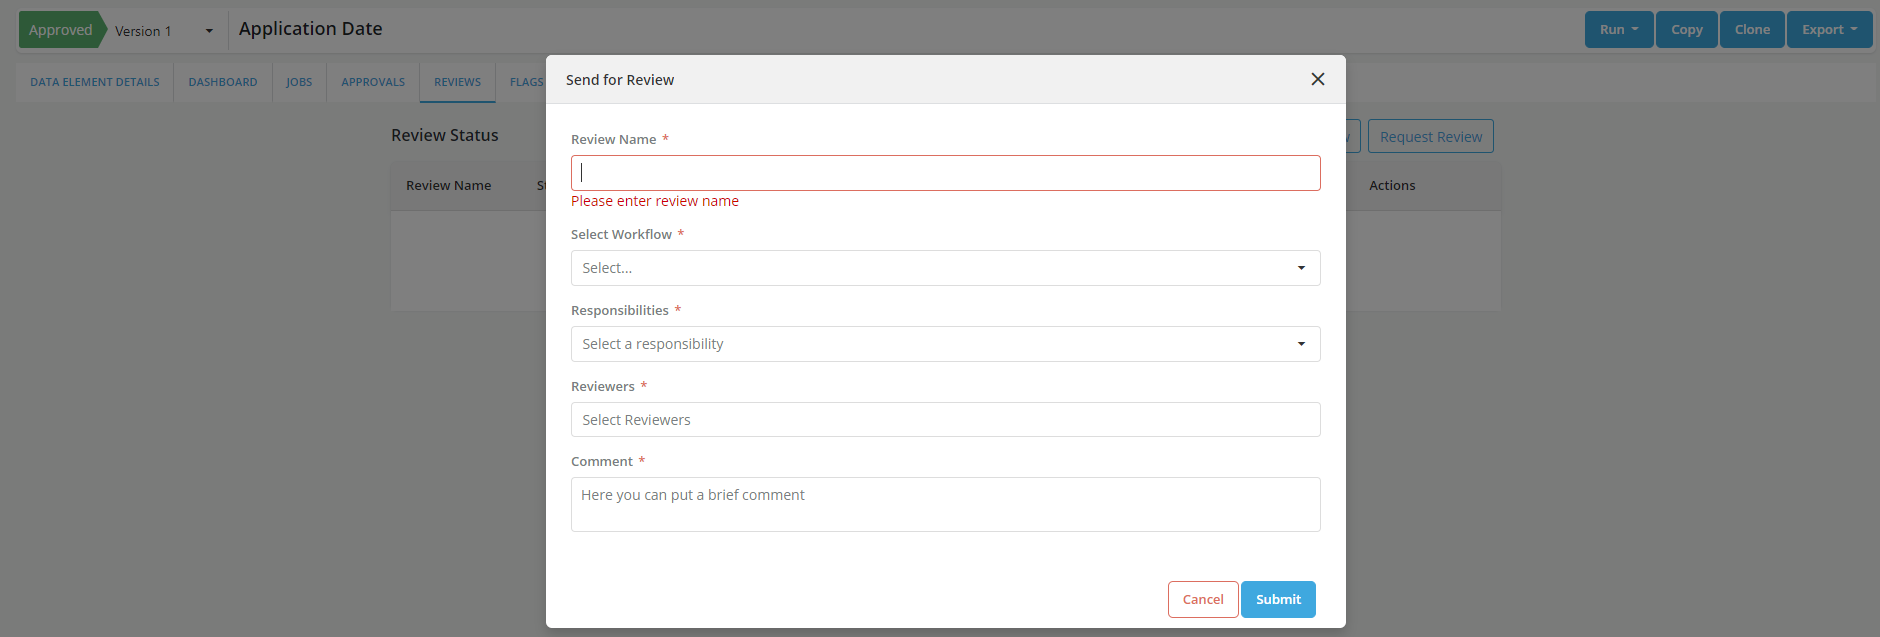
Task: Click the Select Reviewers field
Action: pyautogui.click(x=945, y=420)
